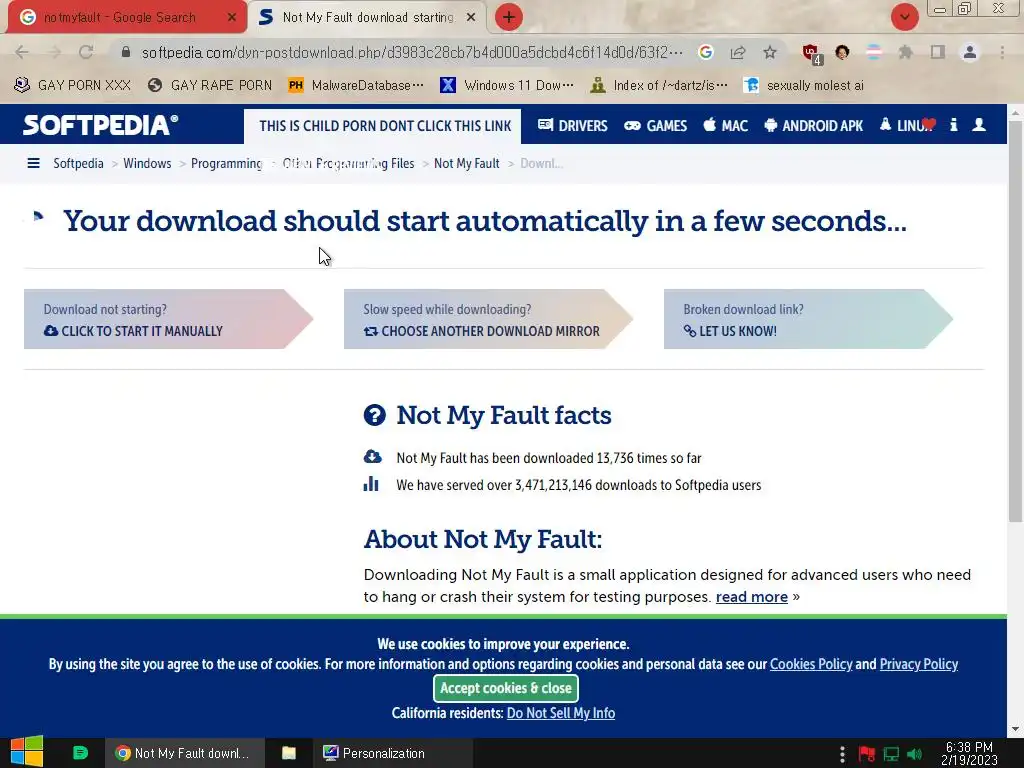The width and height of the screenshot is (1024, 768).
Task: Open the Do Not Sell My Info link
Action: point(561,713)
